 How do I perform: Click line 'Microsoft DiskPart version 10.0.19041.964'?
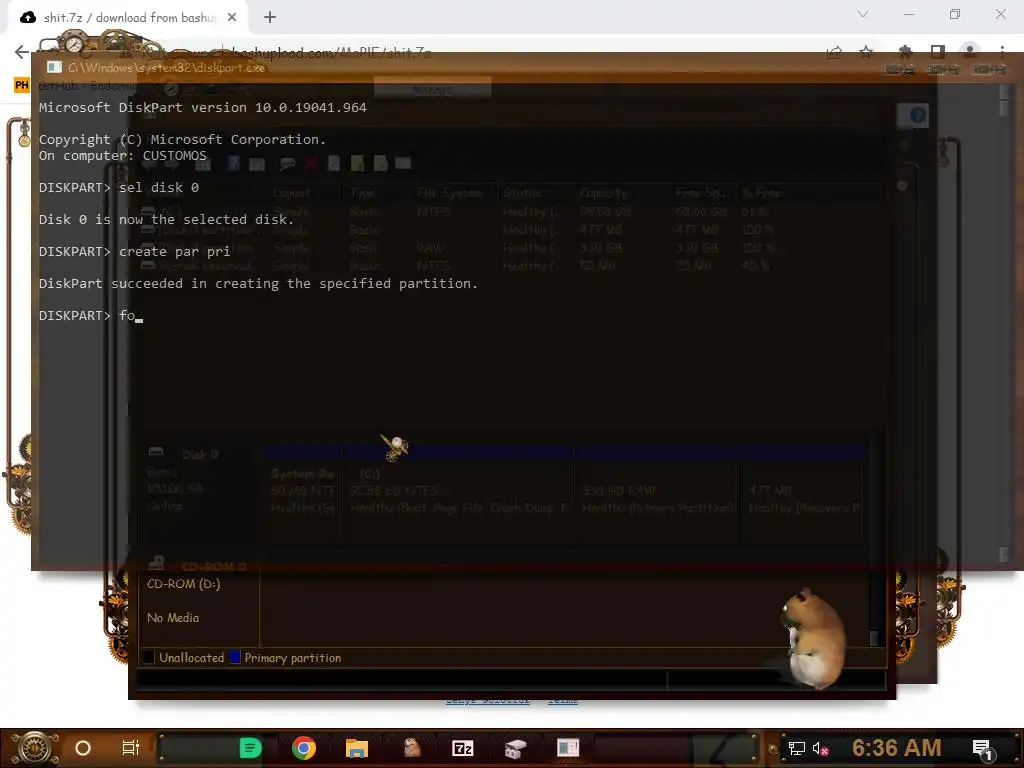[x=202, y=107]
